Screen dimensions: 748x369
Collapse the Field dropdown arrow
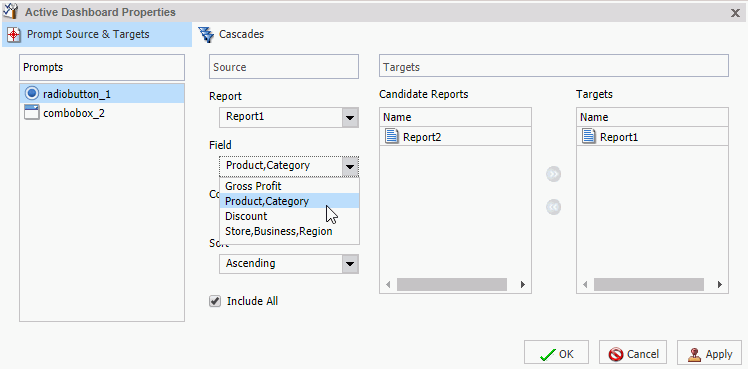(x=350, y=166)
